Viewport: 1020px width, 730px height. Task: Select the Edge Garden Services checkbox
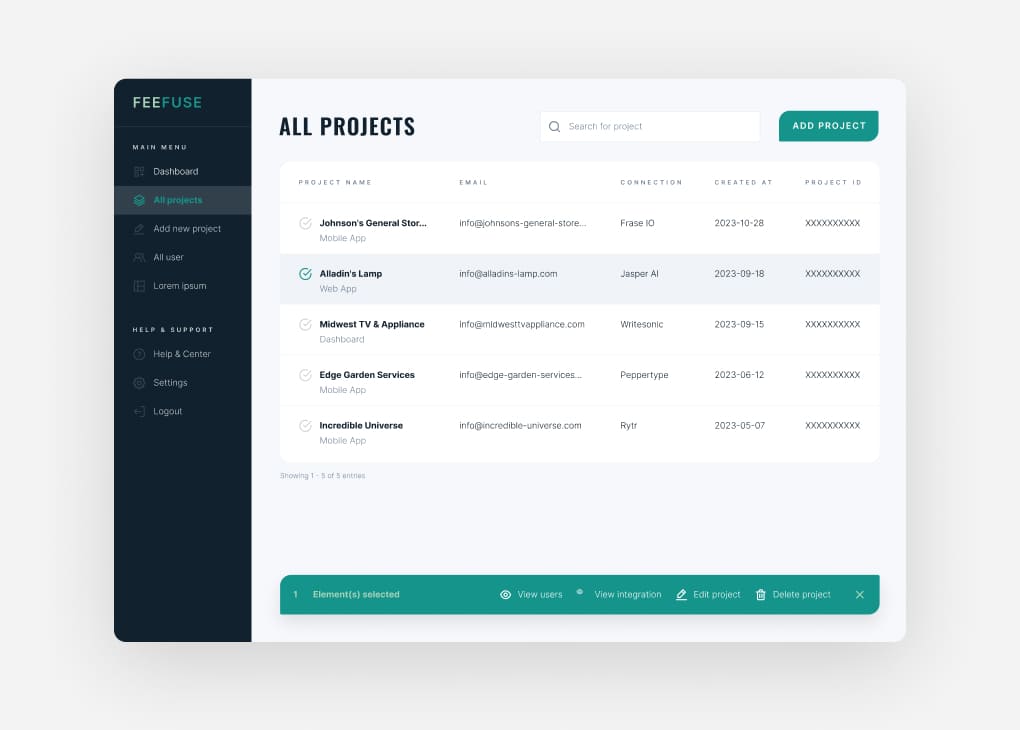(x=305, y=375)
